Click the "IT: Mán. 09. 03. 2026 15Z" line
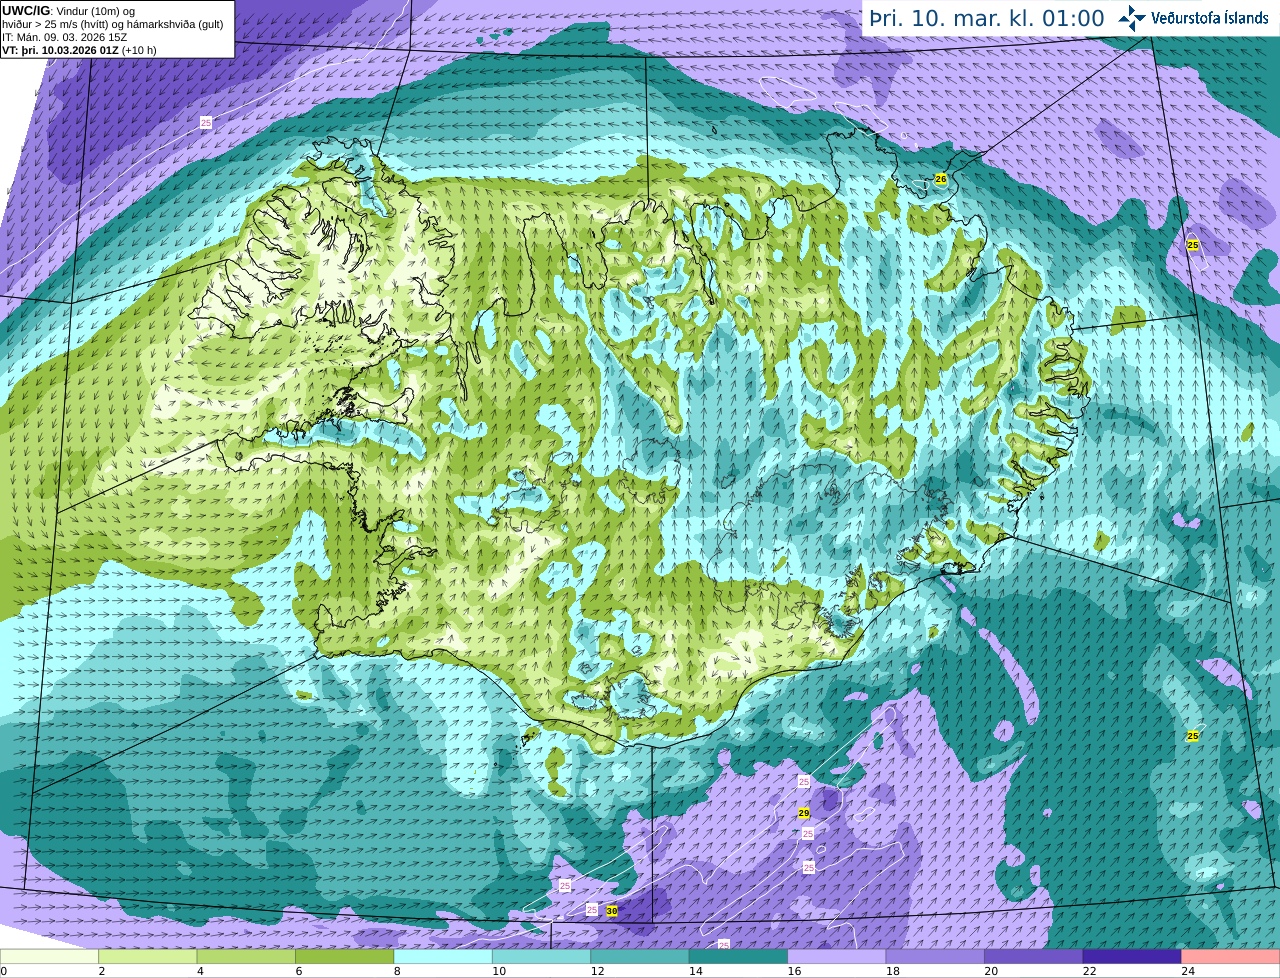This screenshot has height=978, width=1280. point(66,37)
